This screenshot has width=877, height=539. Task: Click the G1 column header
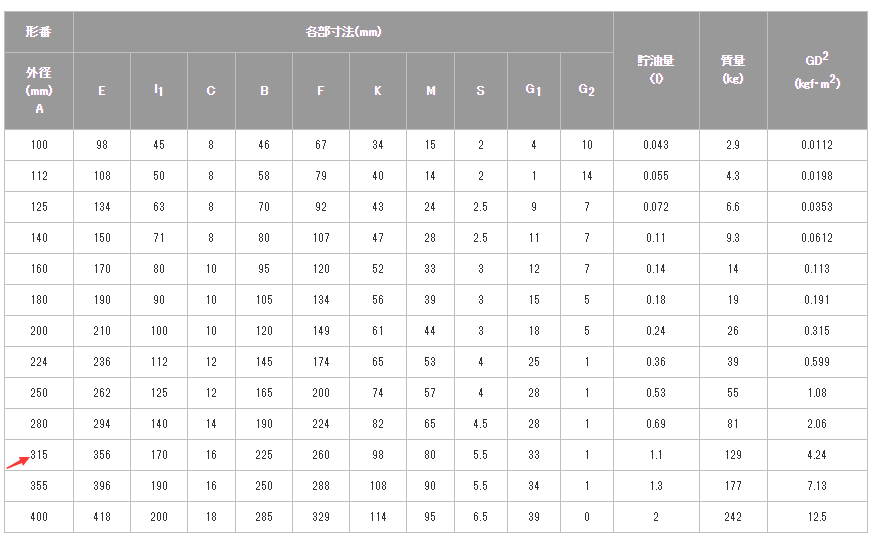coord(534,91)
